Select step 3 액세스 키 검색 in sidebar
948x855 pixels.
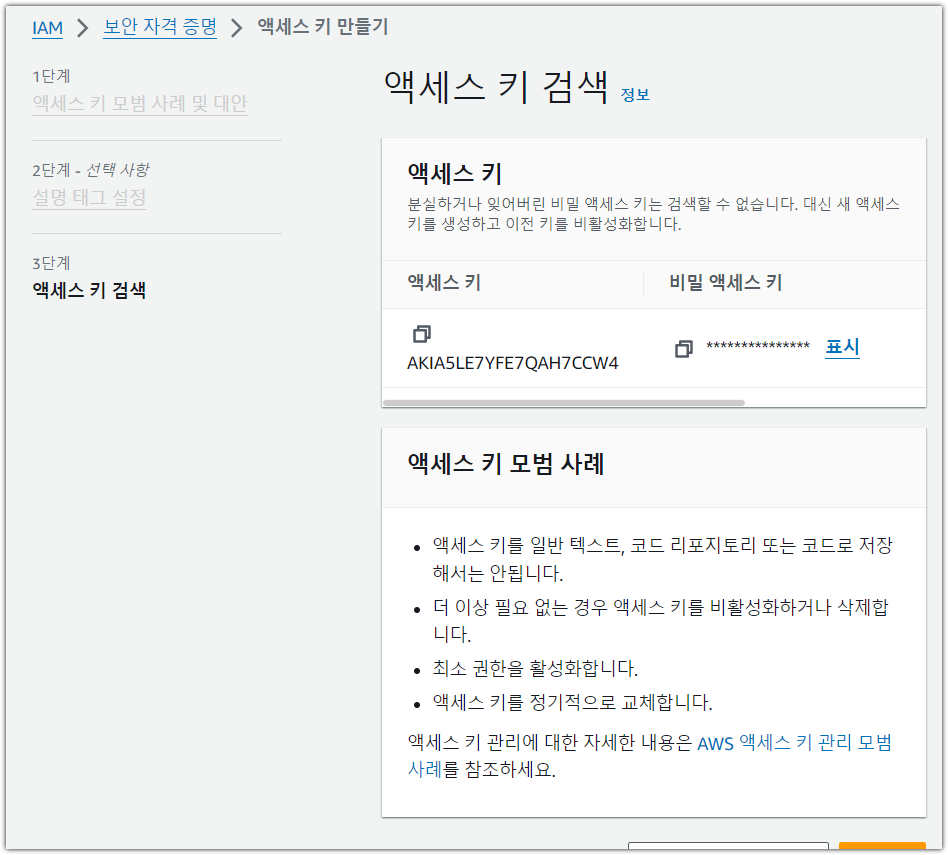89,291
